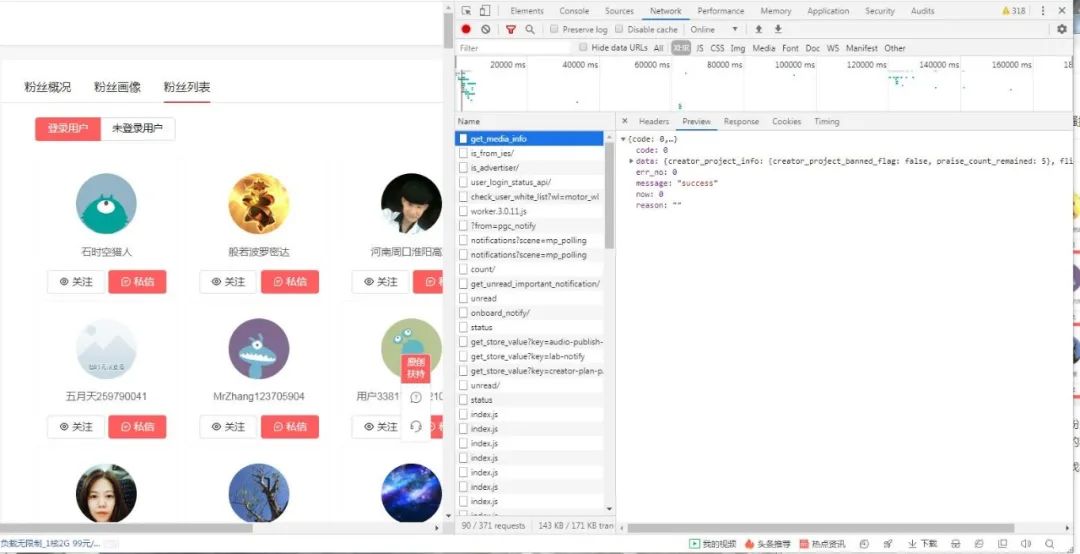Select the 未登录用户 button
1080x554 pixels.
138,129
